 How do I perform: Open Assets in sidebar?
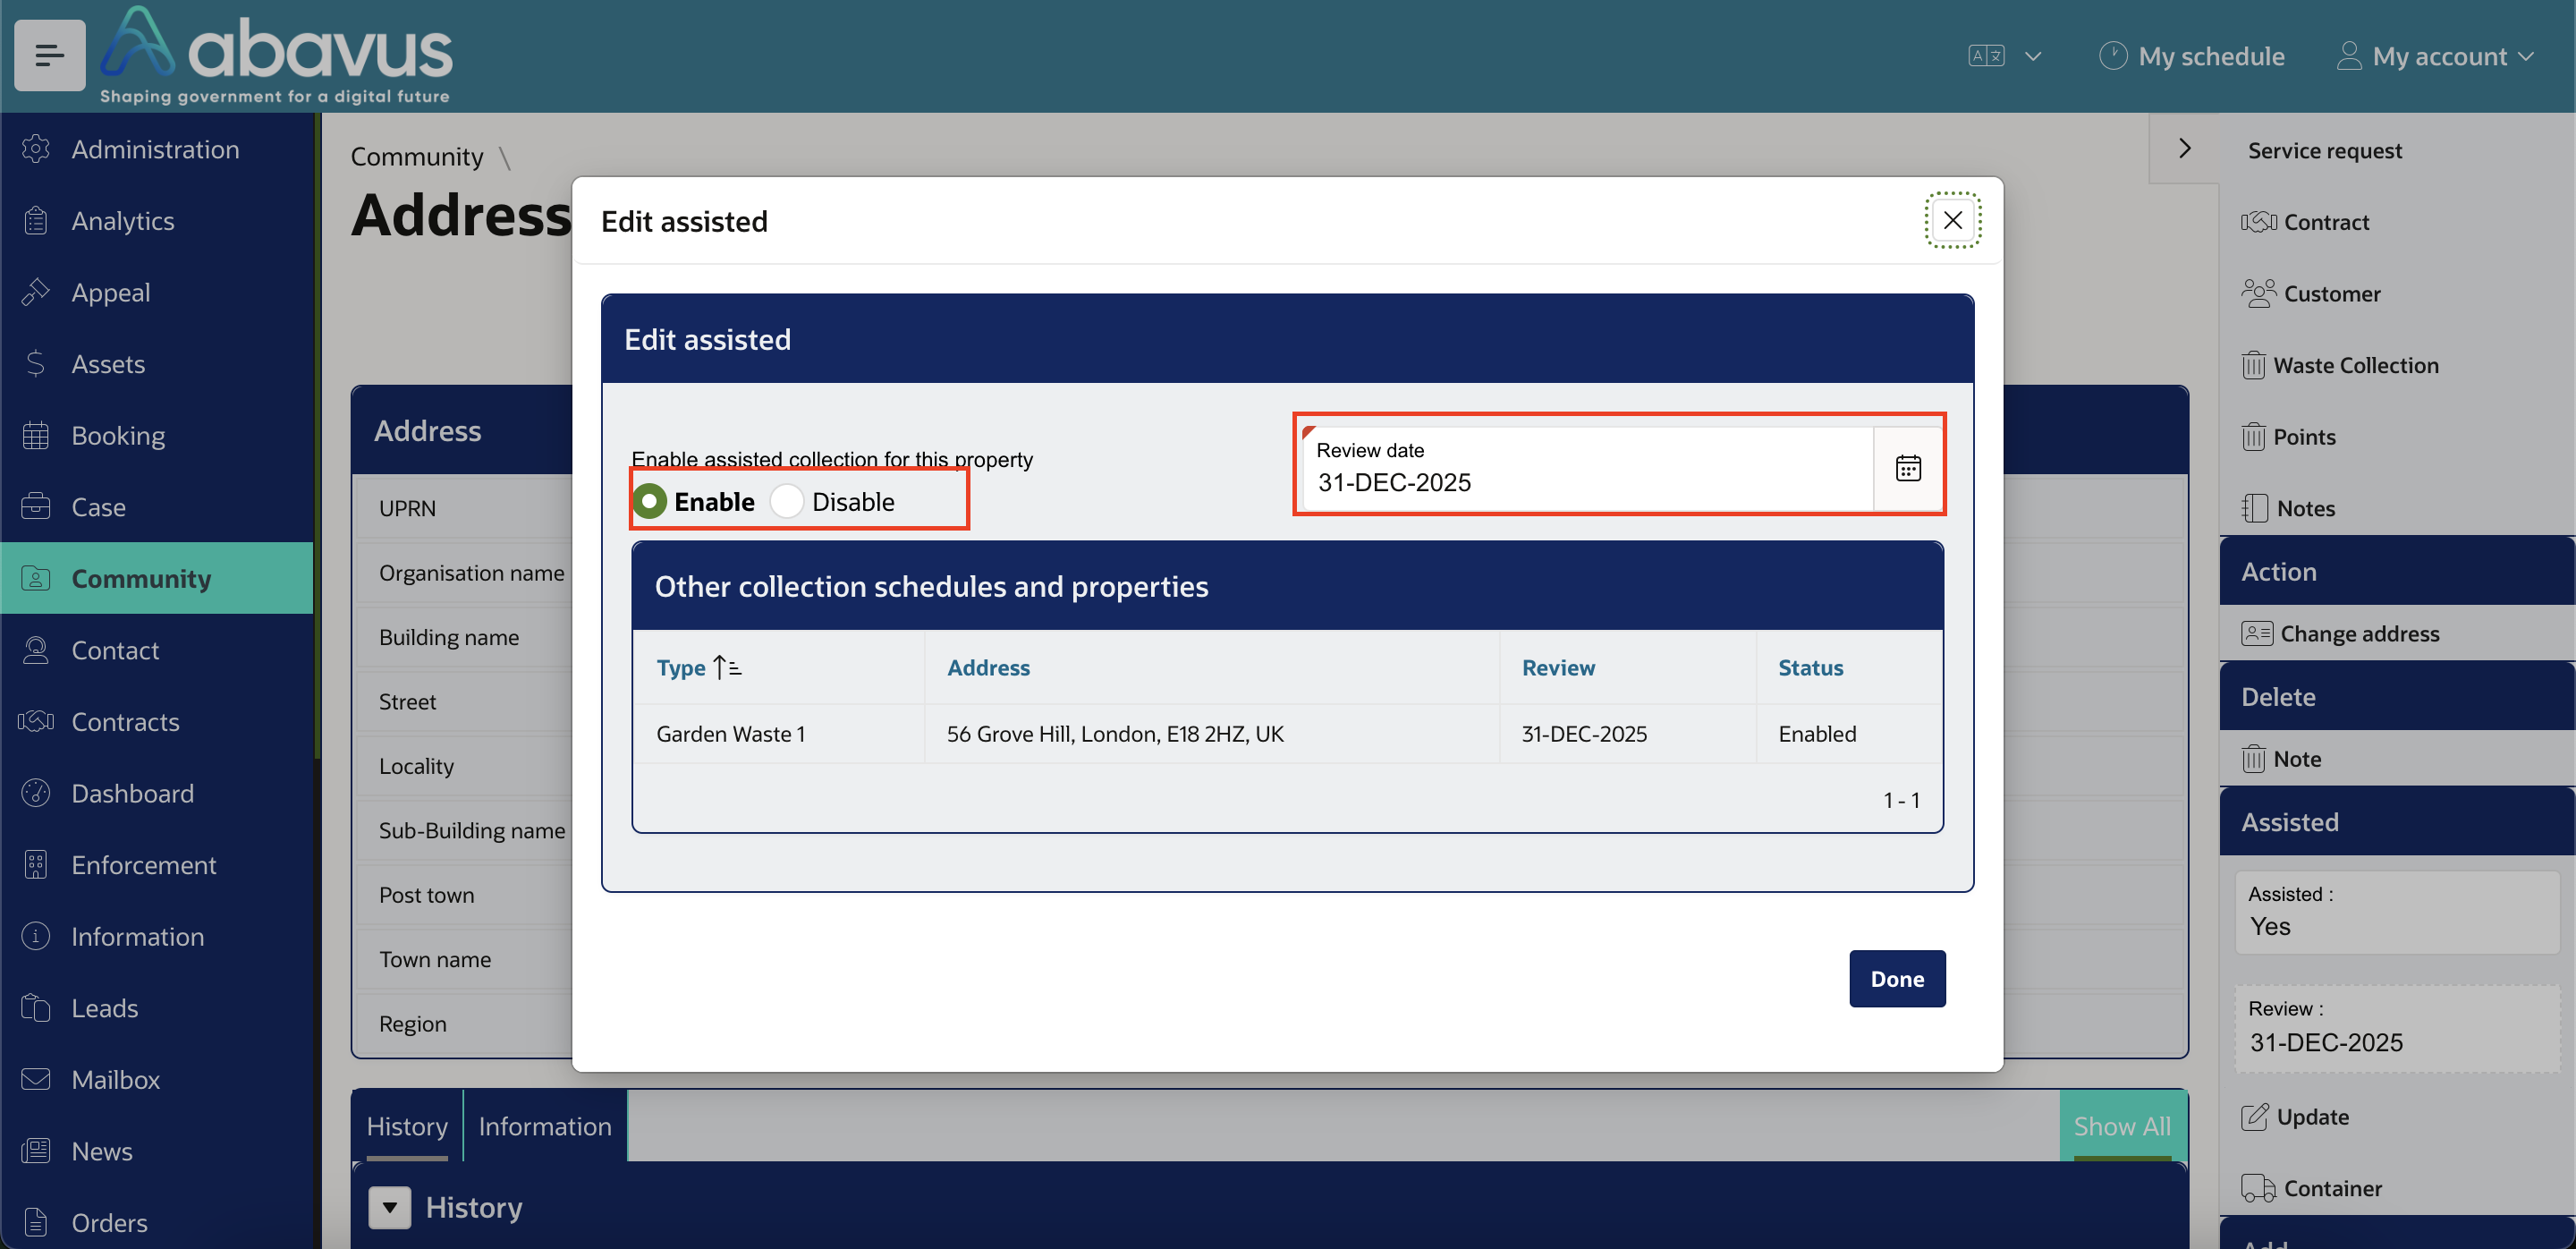pos(157,363)
